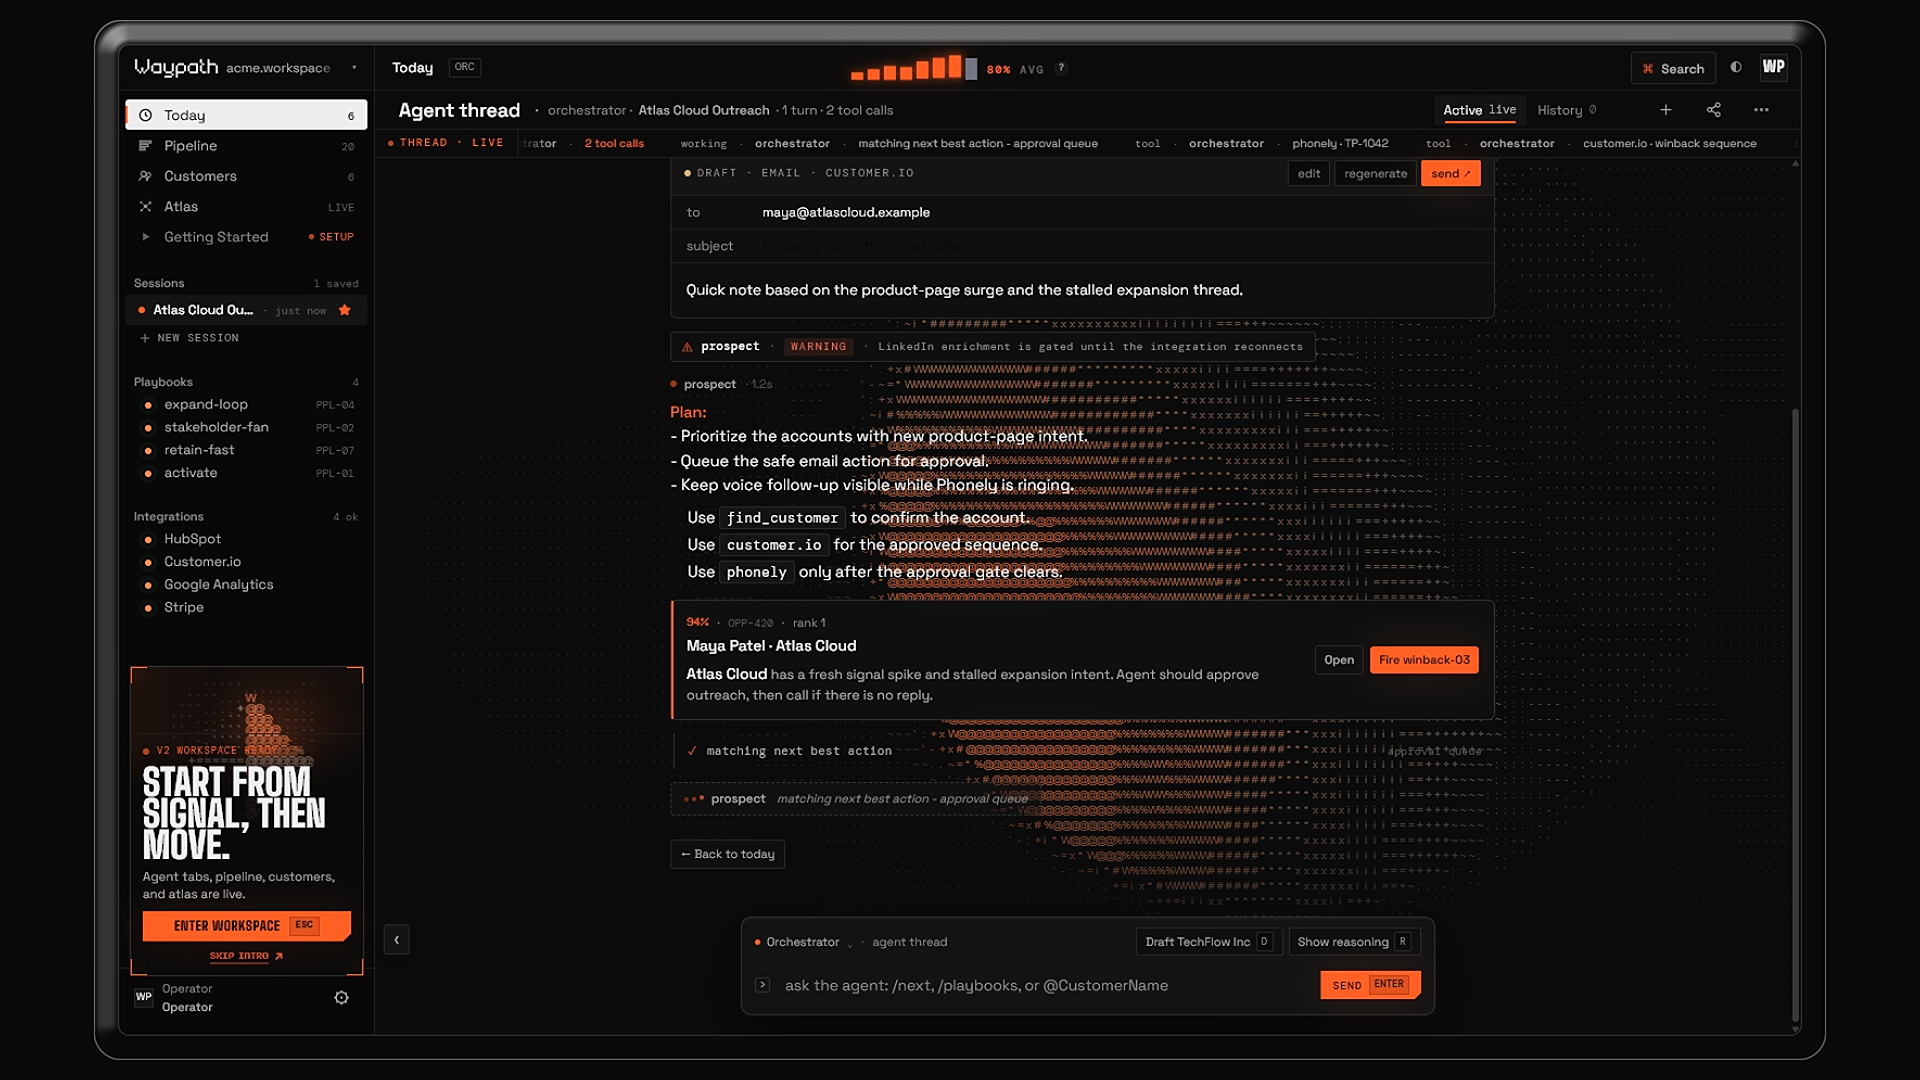Image resolution: width=1920 pixels, height=1080 pixels.
Task: Open operator settings gear icon
Action: click(341, 998)
